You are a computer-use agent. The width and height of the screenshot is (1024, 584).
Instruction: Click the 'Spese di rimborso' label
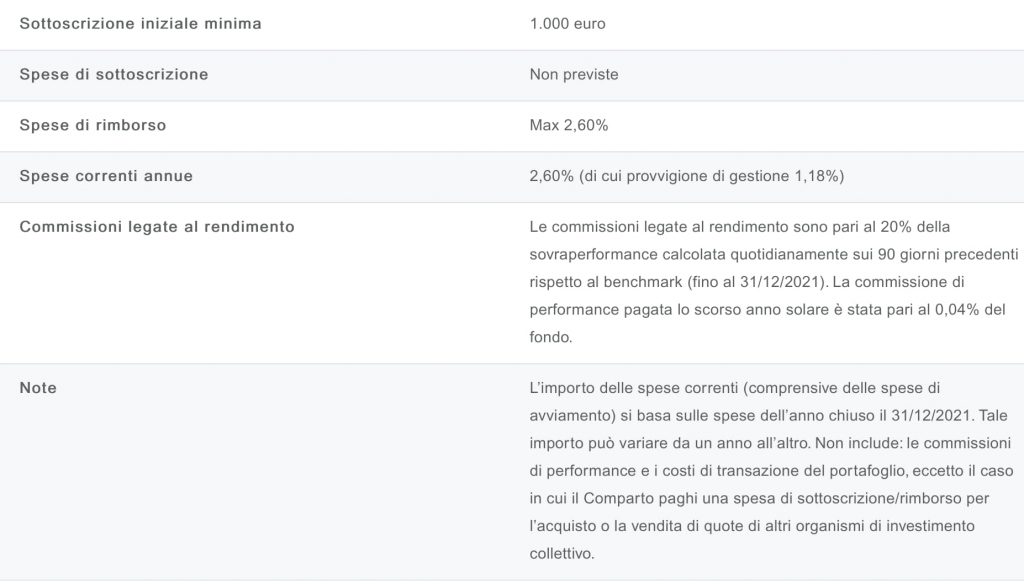pyautogui.click(x=93, y=125)
